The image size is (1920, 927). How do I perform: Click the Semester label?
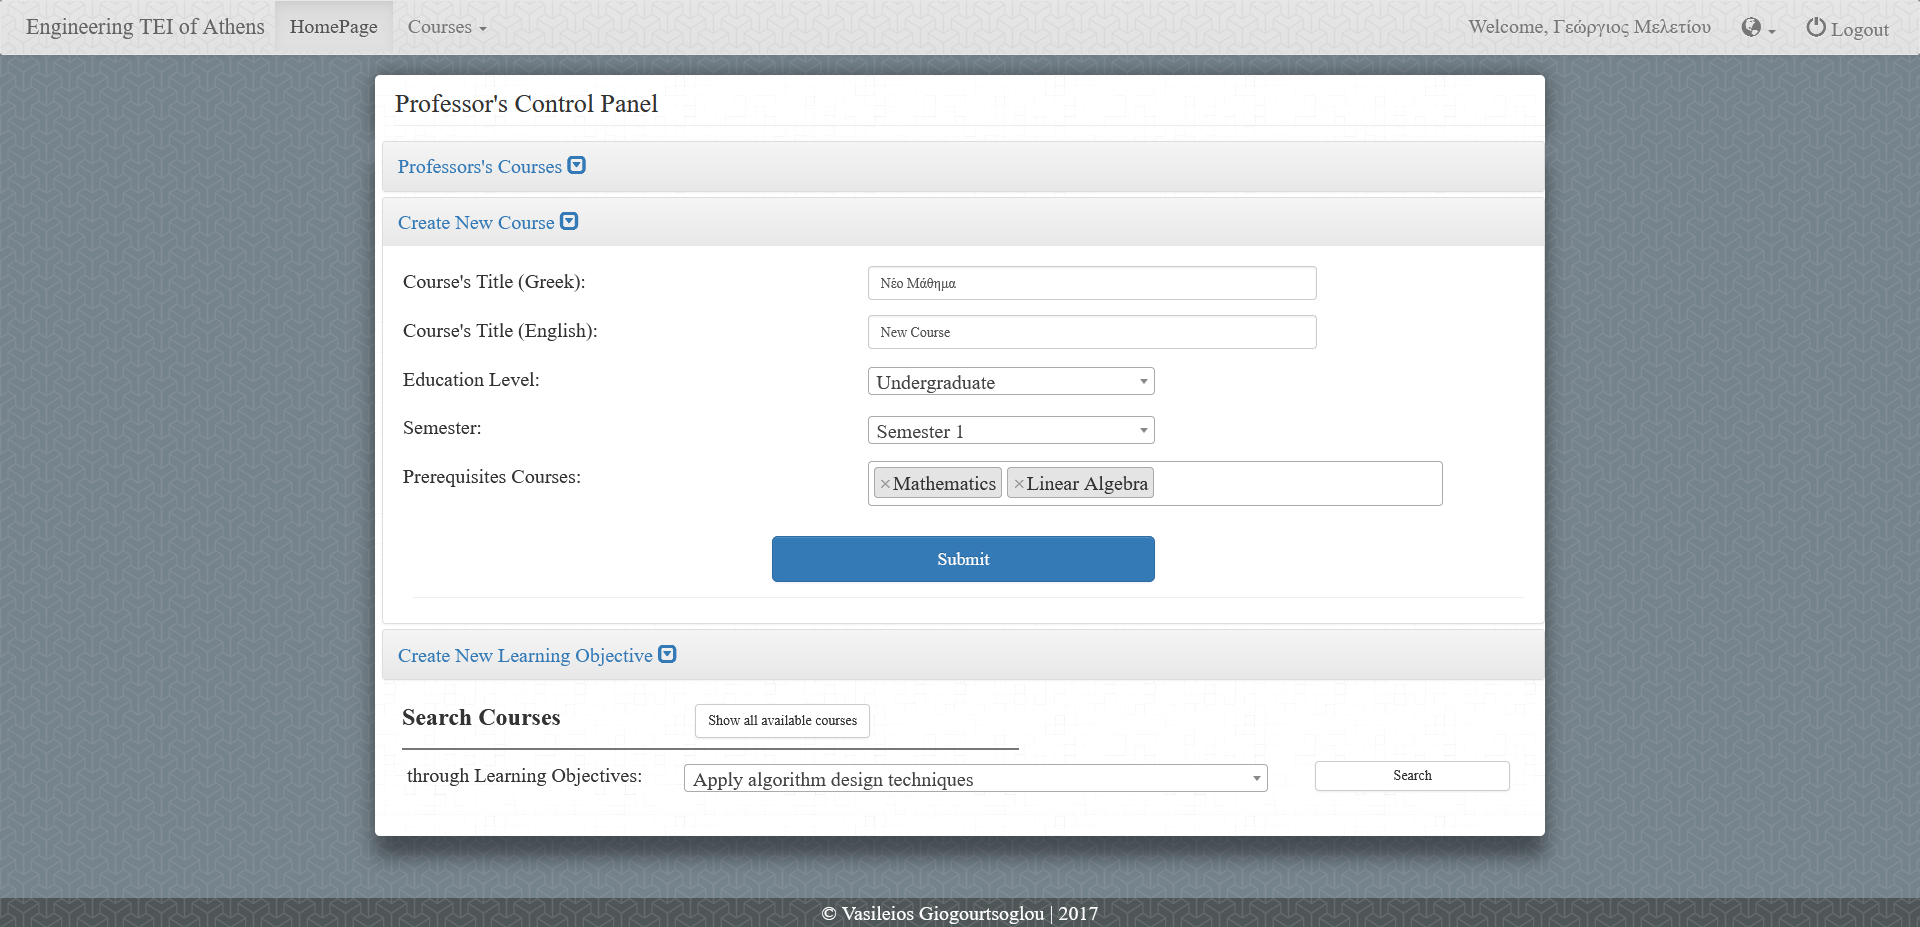click(442, 428)
